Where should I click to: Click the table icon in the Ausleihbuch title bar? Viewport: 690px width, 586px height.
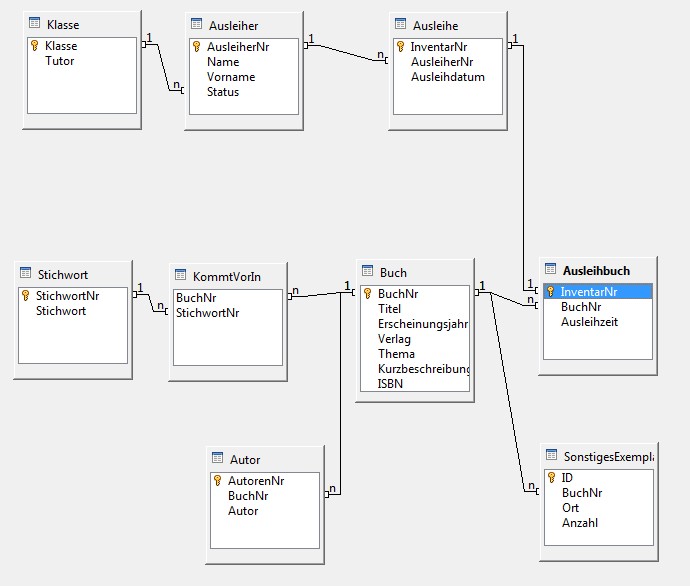point(550,270)
